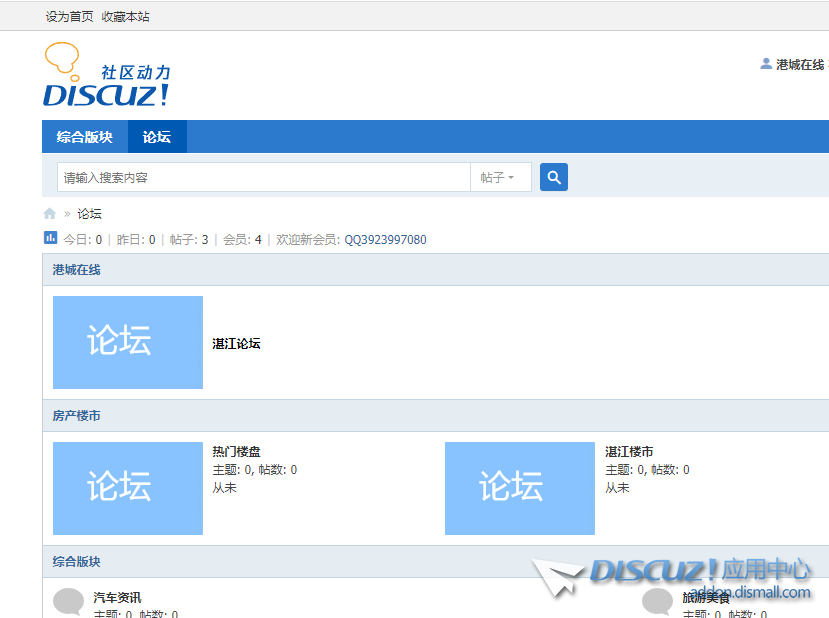Open the 湛江论坛 forum thumbnail image

pyautogui.click(x=128, y=342)
